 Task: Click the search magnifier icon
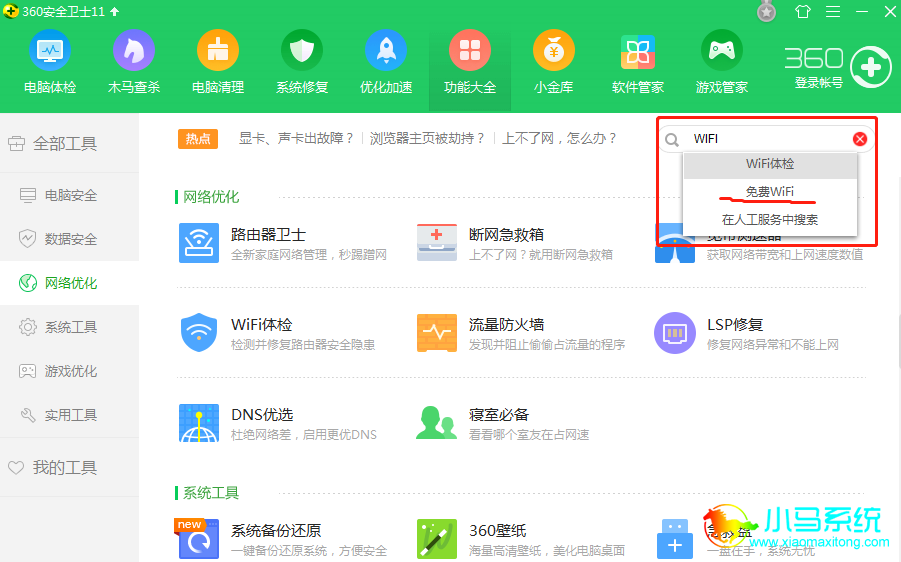coord(671,140)
